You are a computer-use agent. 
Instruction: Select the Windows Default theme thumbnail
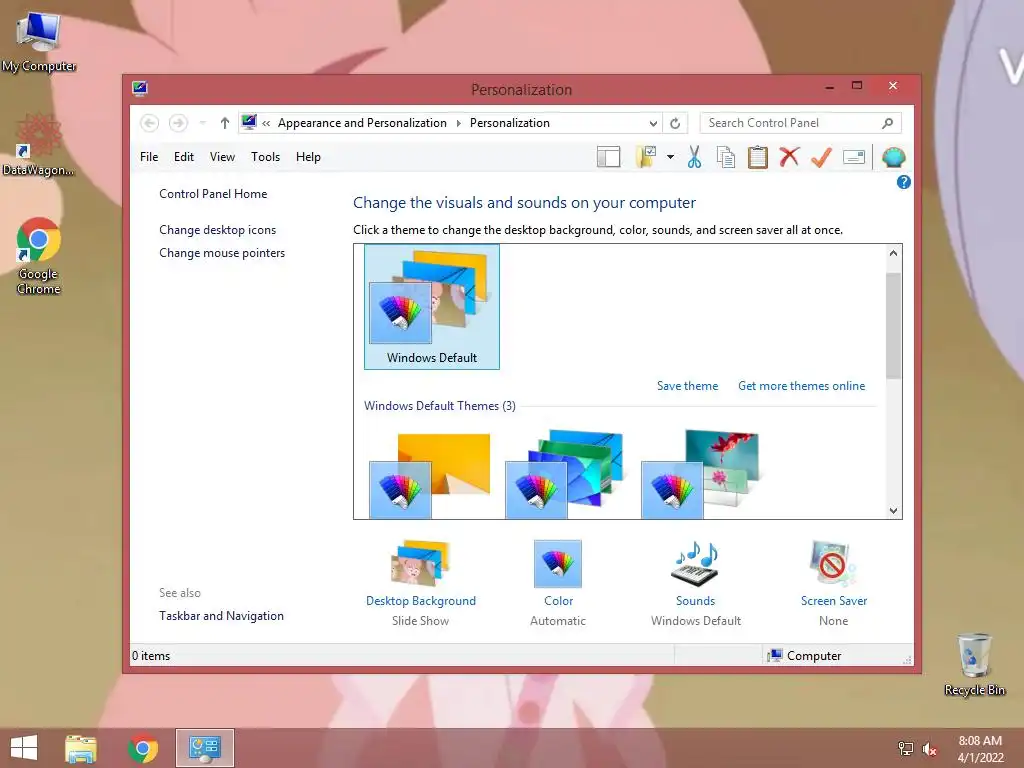click(432, 307)
